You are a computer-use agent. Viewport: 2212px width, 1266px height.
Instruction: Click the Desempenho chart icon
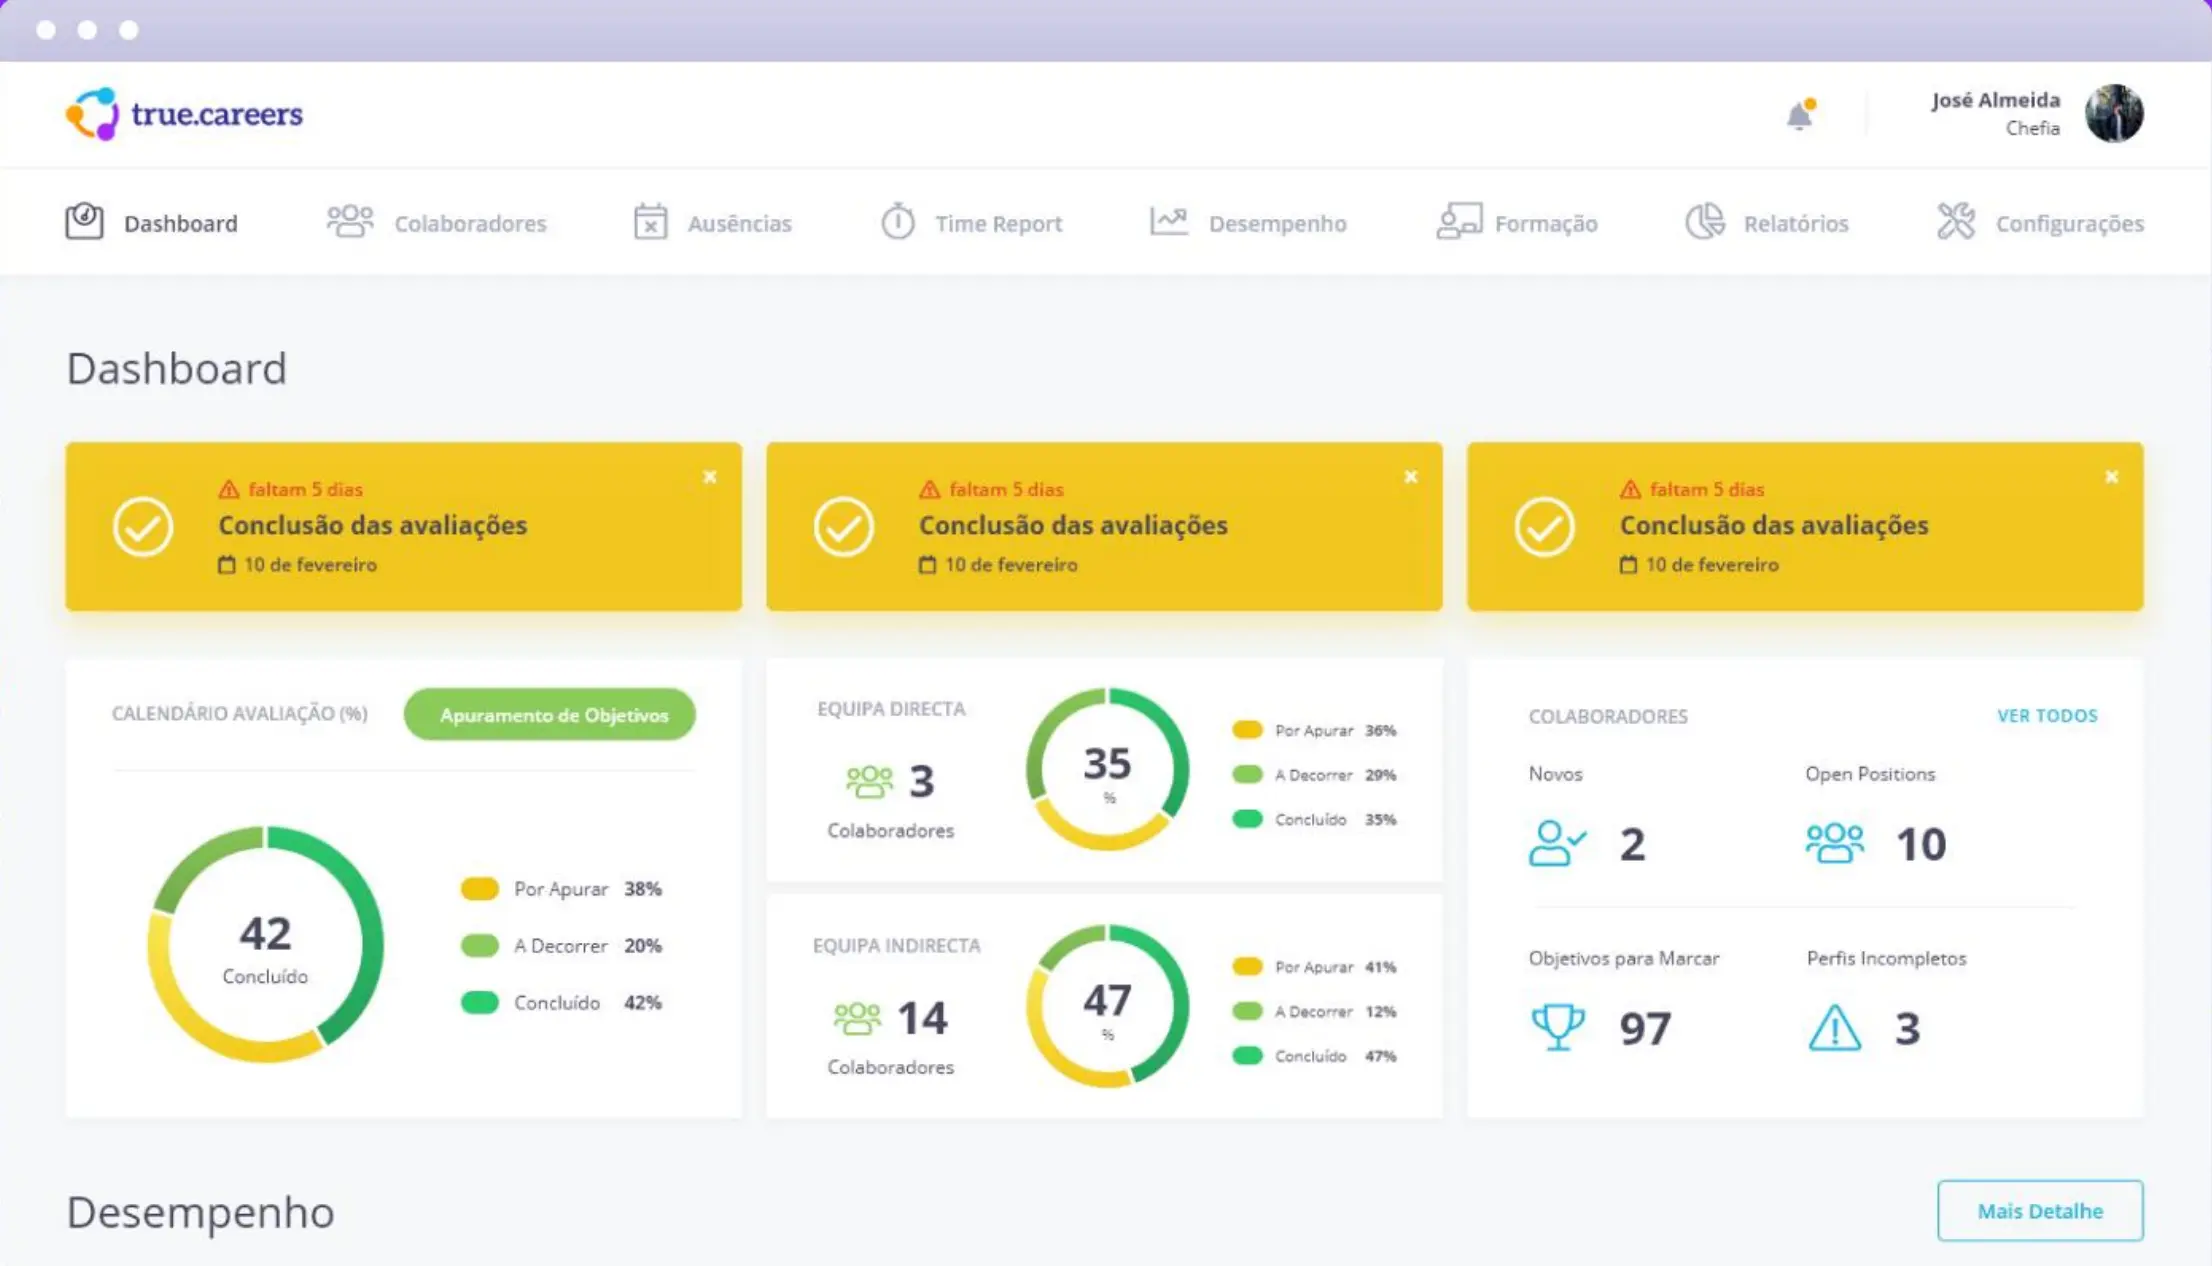(1168, 221)
